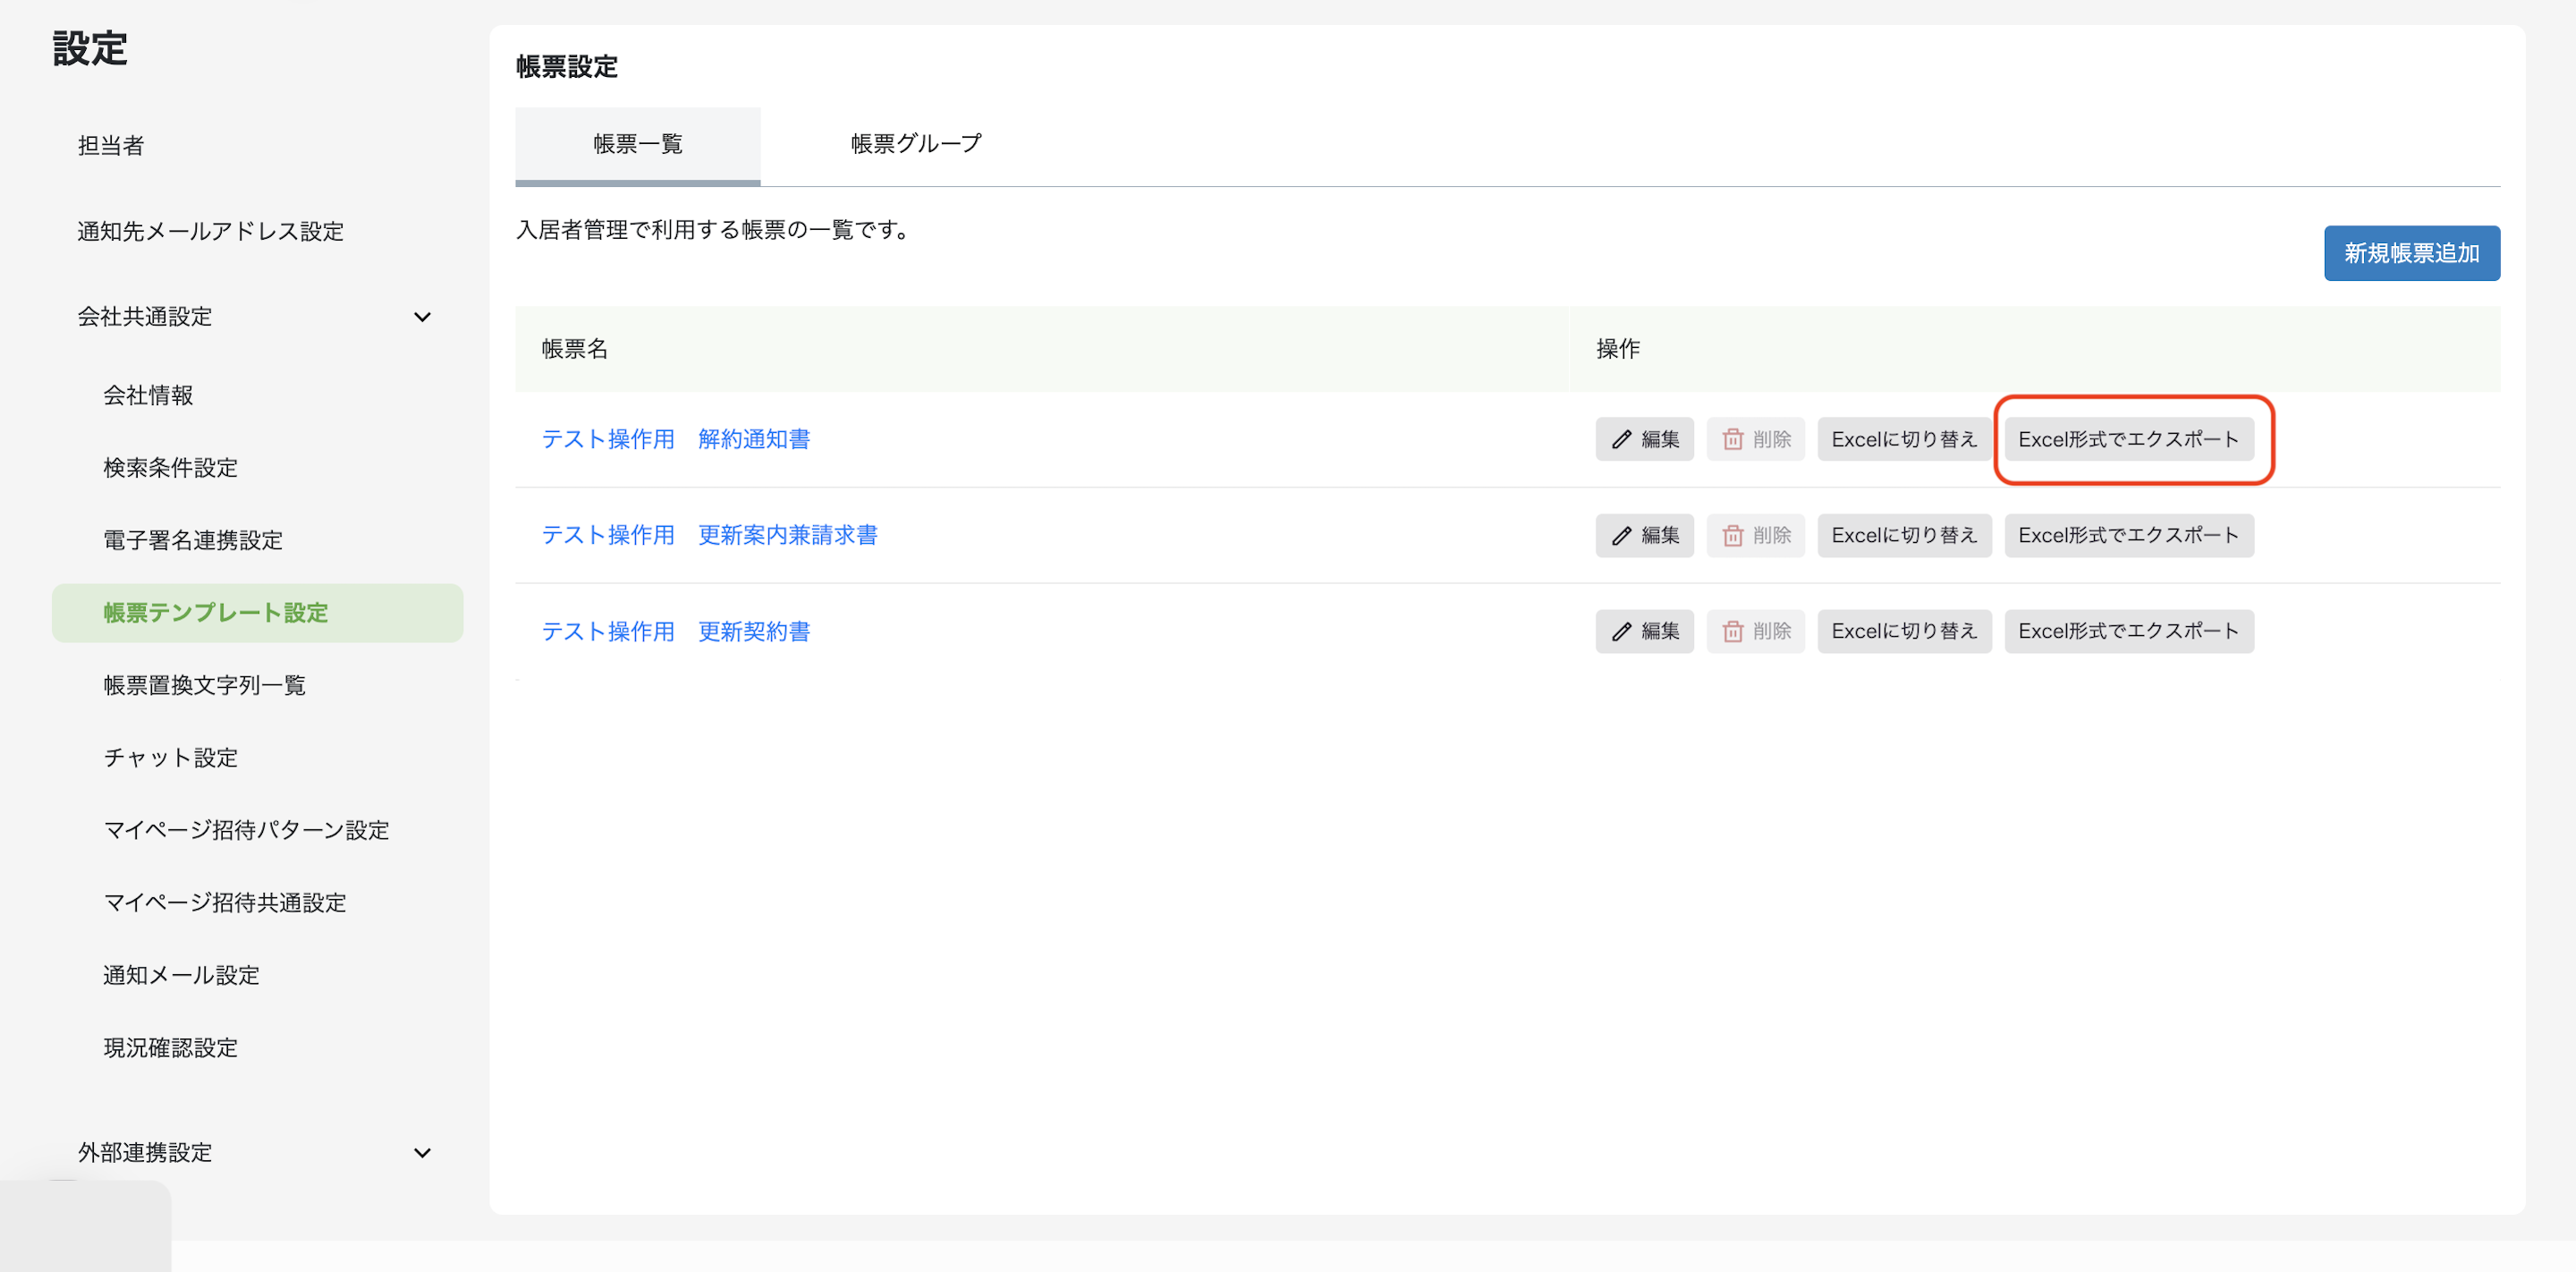Export 更新案内兼請求書 in Excel format
This screenshot has width=2576, height=1272.
tap(2128, 535)
